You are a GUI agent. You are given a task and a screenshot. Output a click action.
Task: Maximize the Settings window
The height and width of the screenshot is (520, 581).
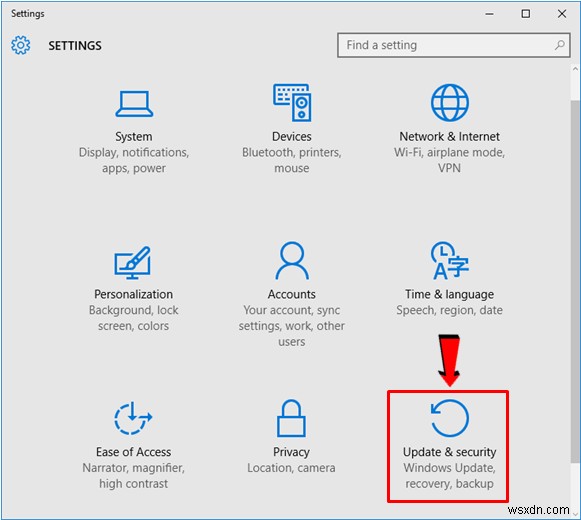tap(525, 14)
